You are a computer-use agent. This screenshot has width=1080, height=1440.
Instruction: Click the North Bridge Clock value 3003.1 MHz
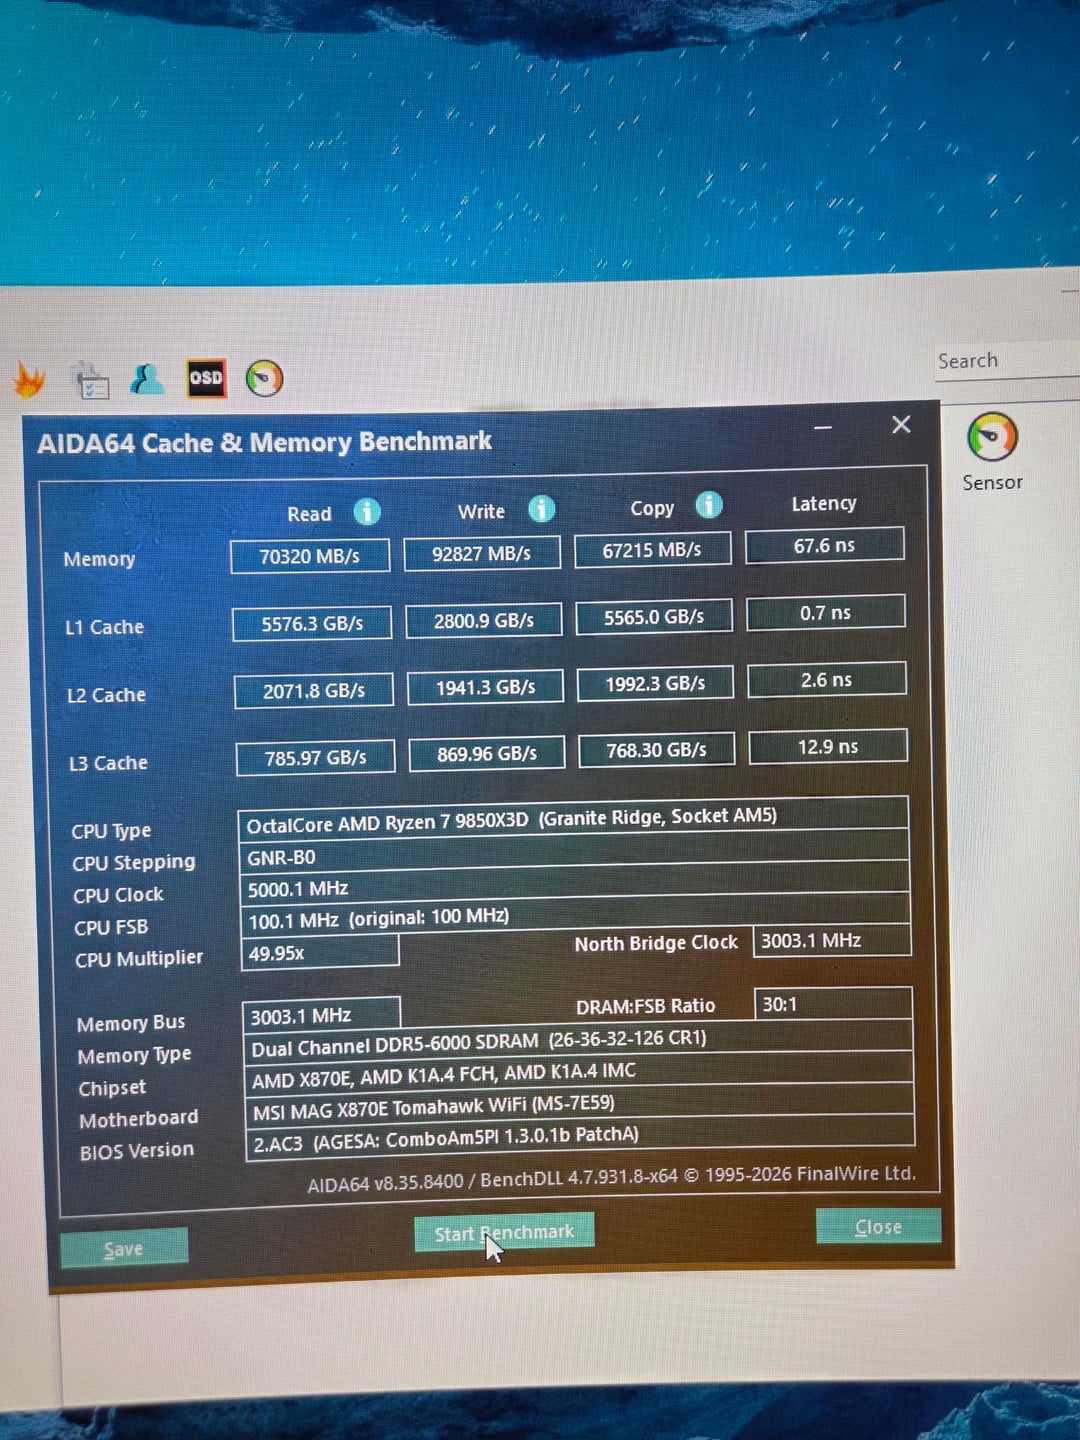[832, 941]
